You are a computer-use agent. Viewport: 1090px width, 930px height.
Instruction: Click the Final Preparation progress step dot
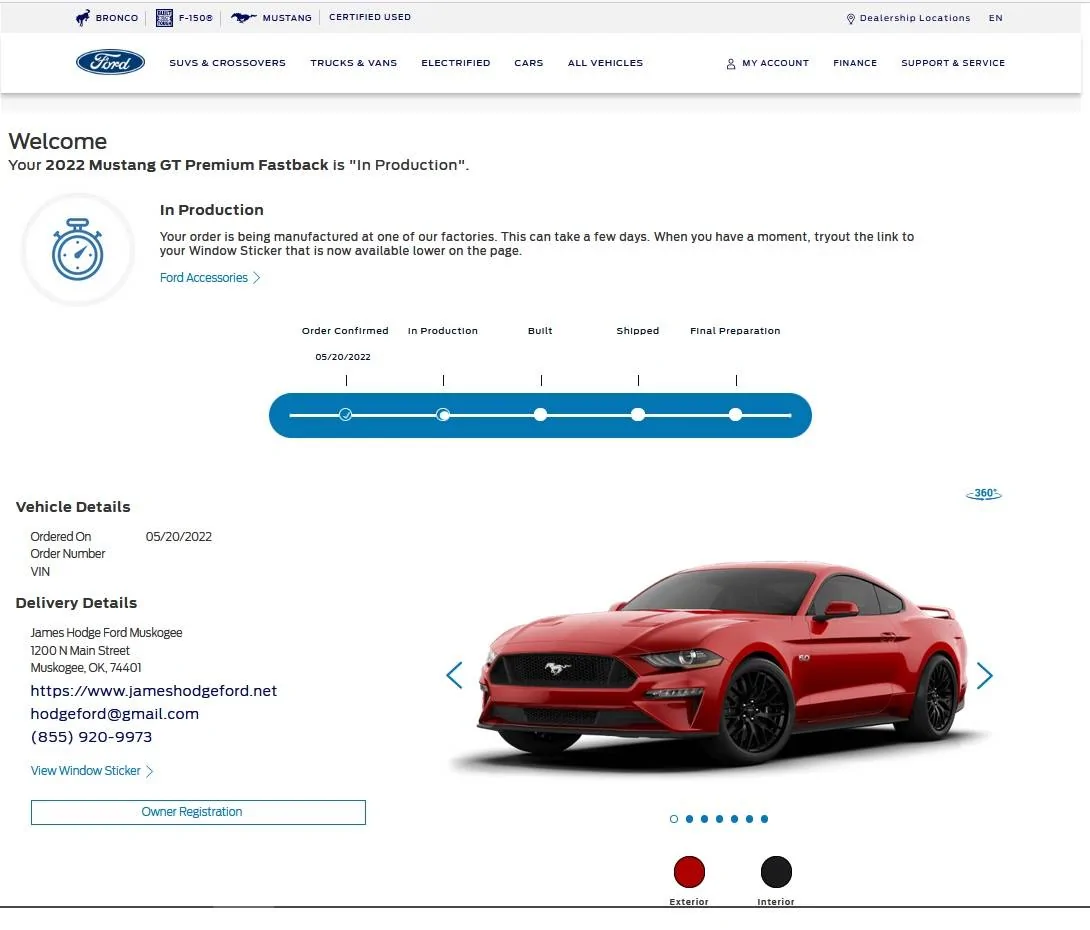coord(735,415)
